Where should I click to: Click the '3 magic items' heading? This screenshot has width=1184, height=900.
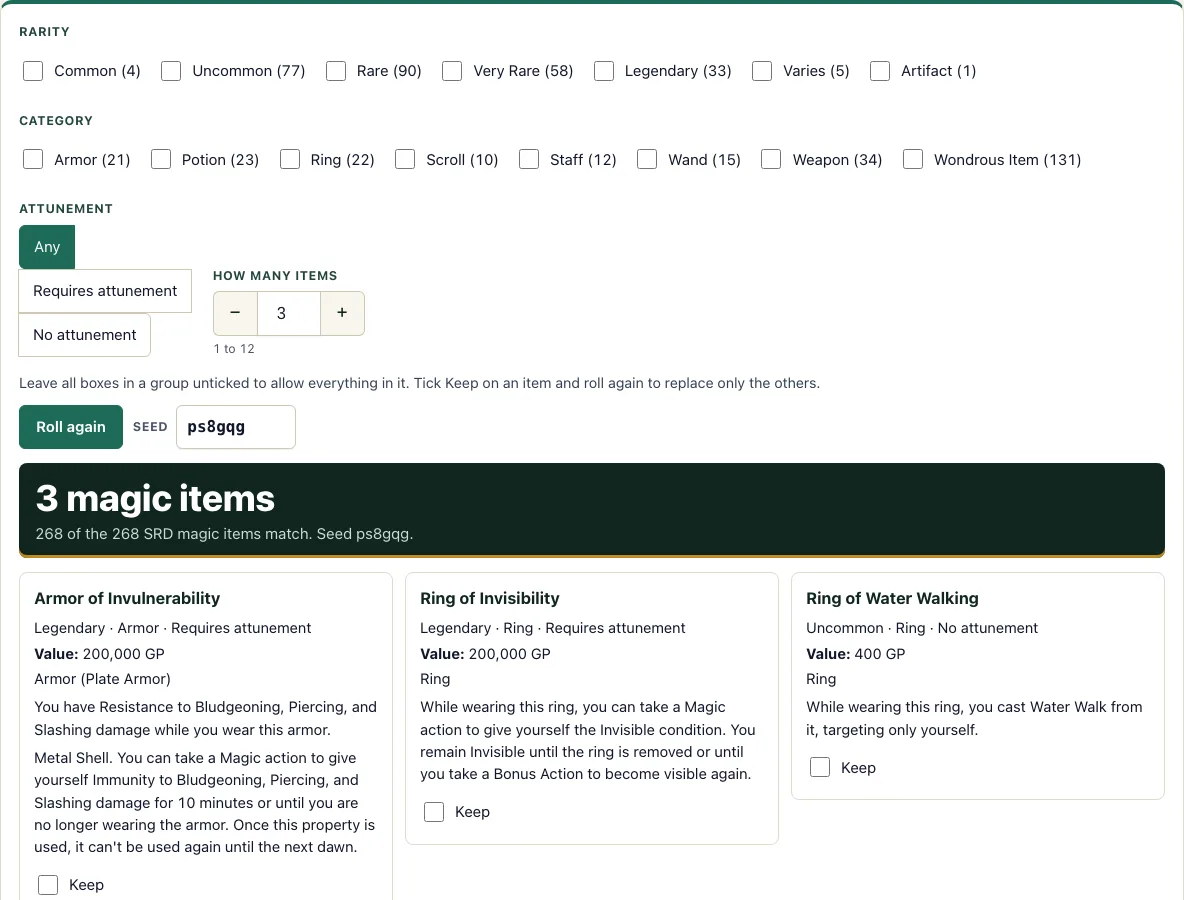[155, 498]
